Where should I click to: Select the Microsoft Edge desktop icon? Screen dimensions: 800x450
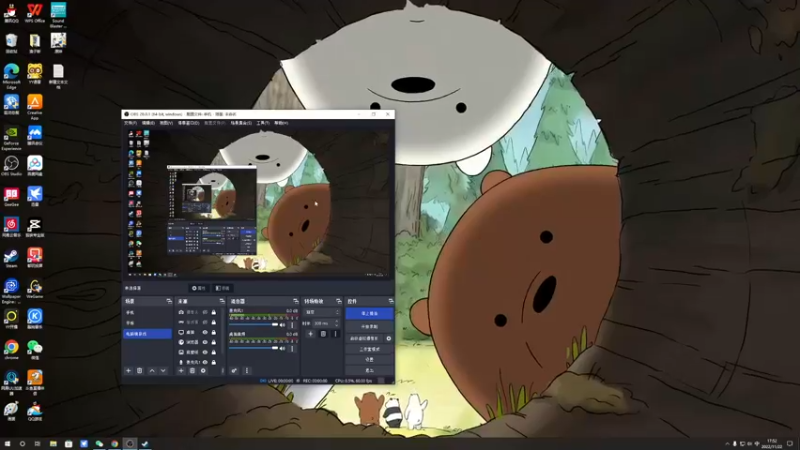(11, 77)
